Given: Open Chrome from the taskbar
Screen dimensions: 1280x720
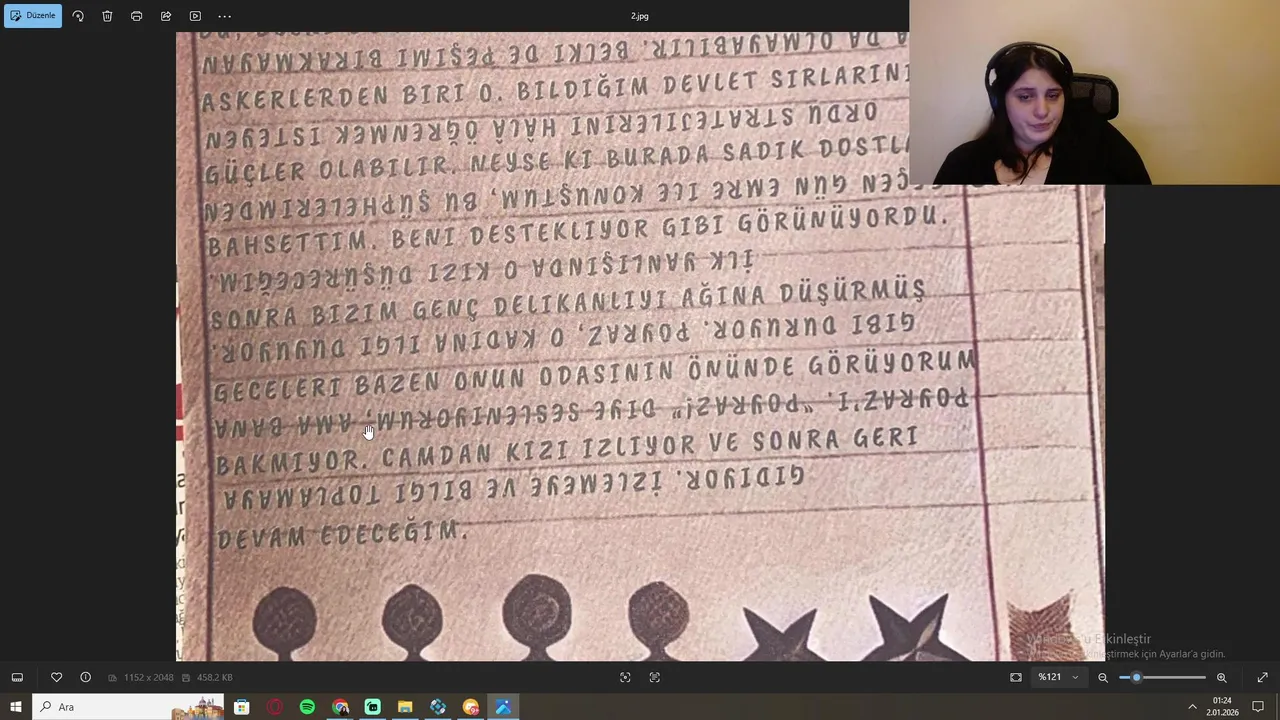Looking at the screenshot, I should click(340, 707).
